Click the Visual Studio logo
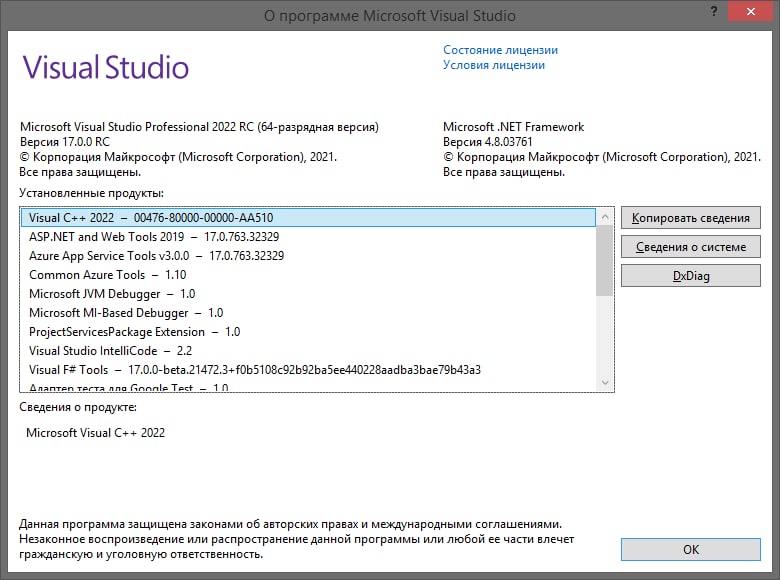The height and width of the screenshot is (580, 780). (105, 67)
